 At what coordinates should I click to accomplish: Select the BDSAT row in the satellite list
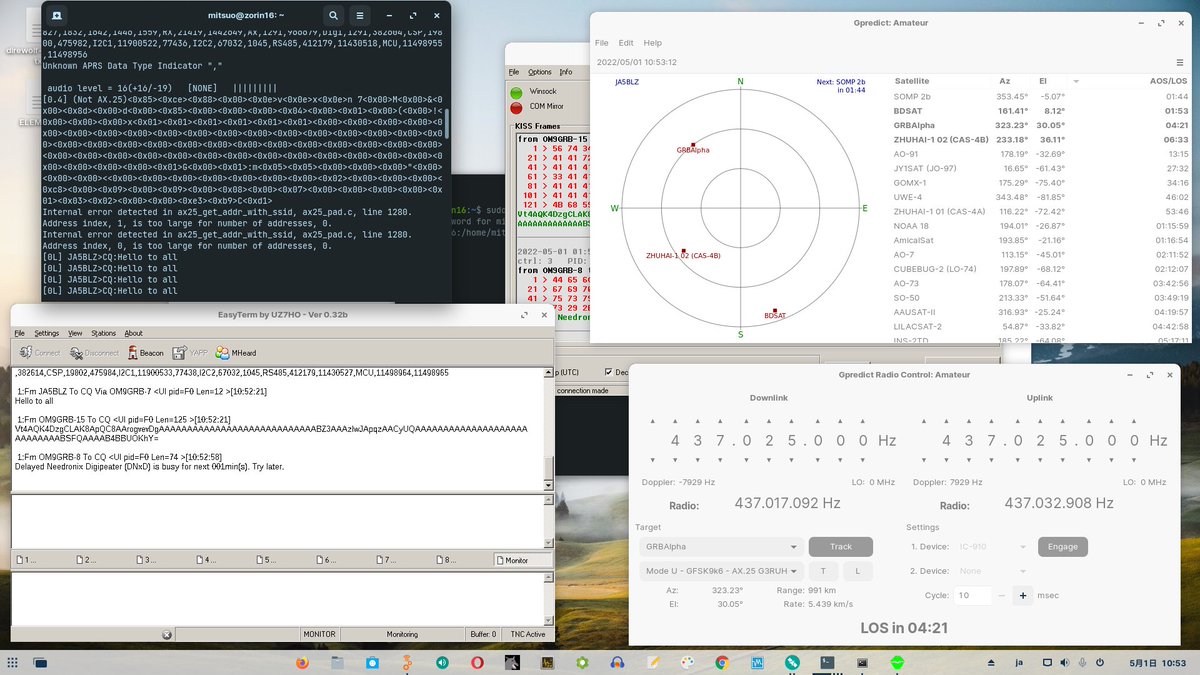coord(1041,111)
